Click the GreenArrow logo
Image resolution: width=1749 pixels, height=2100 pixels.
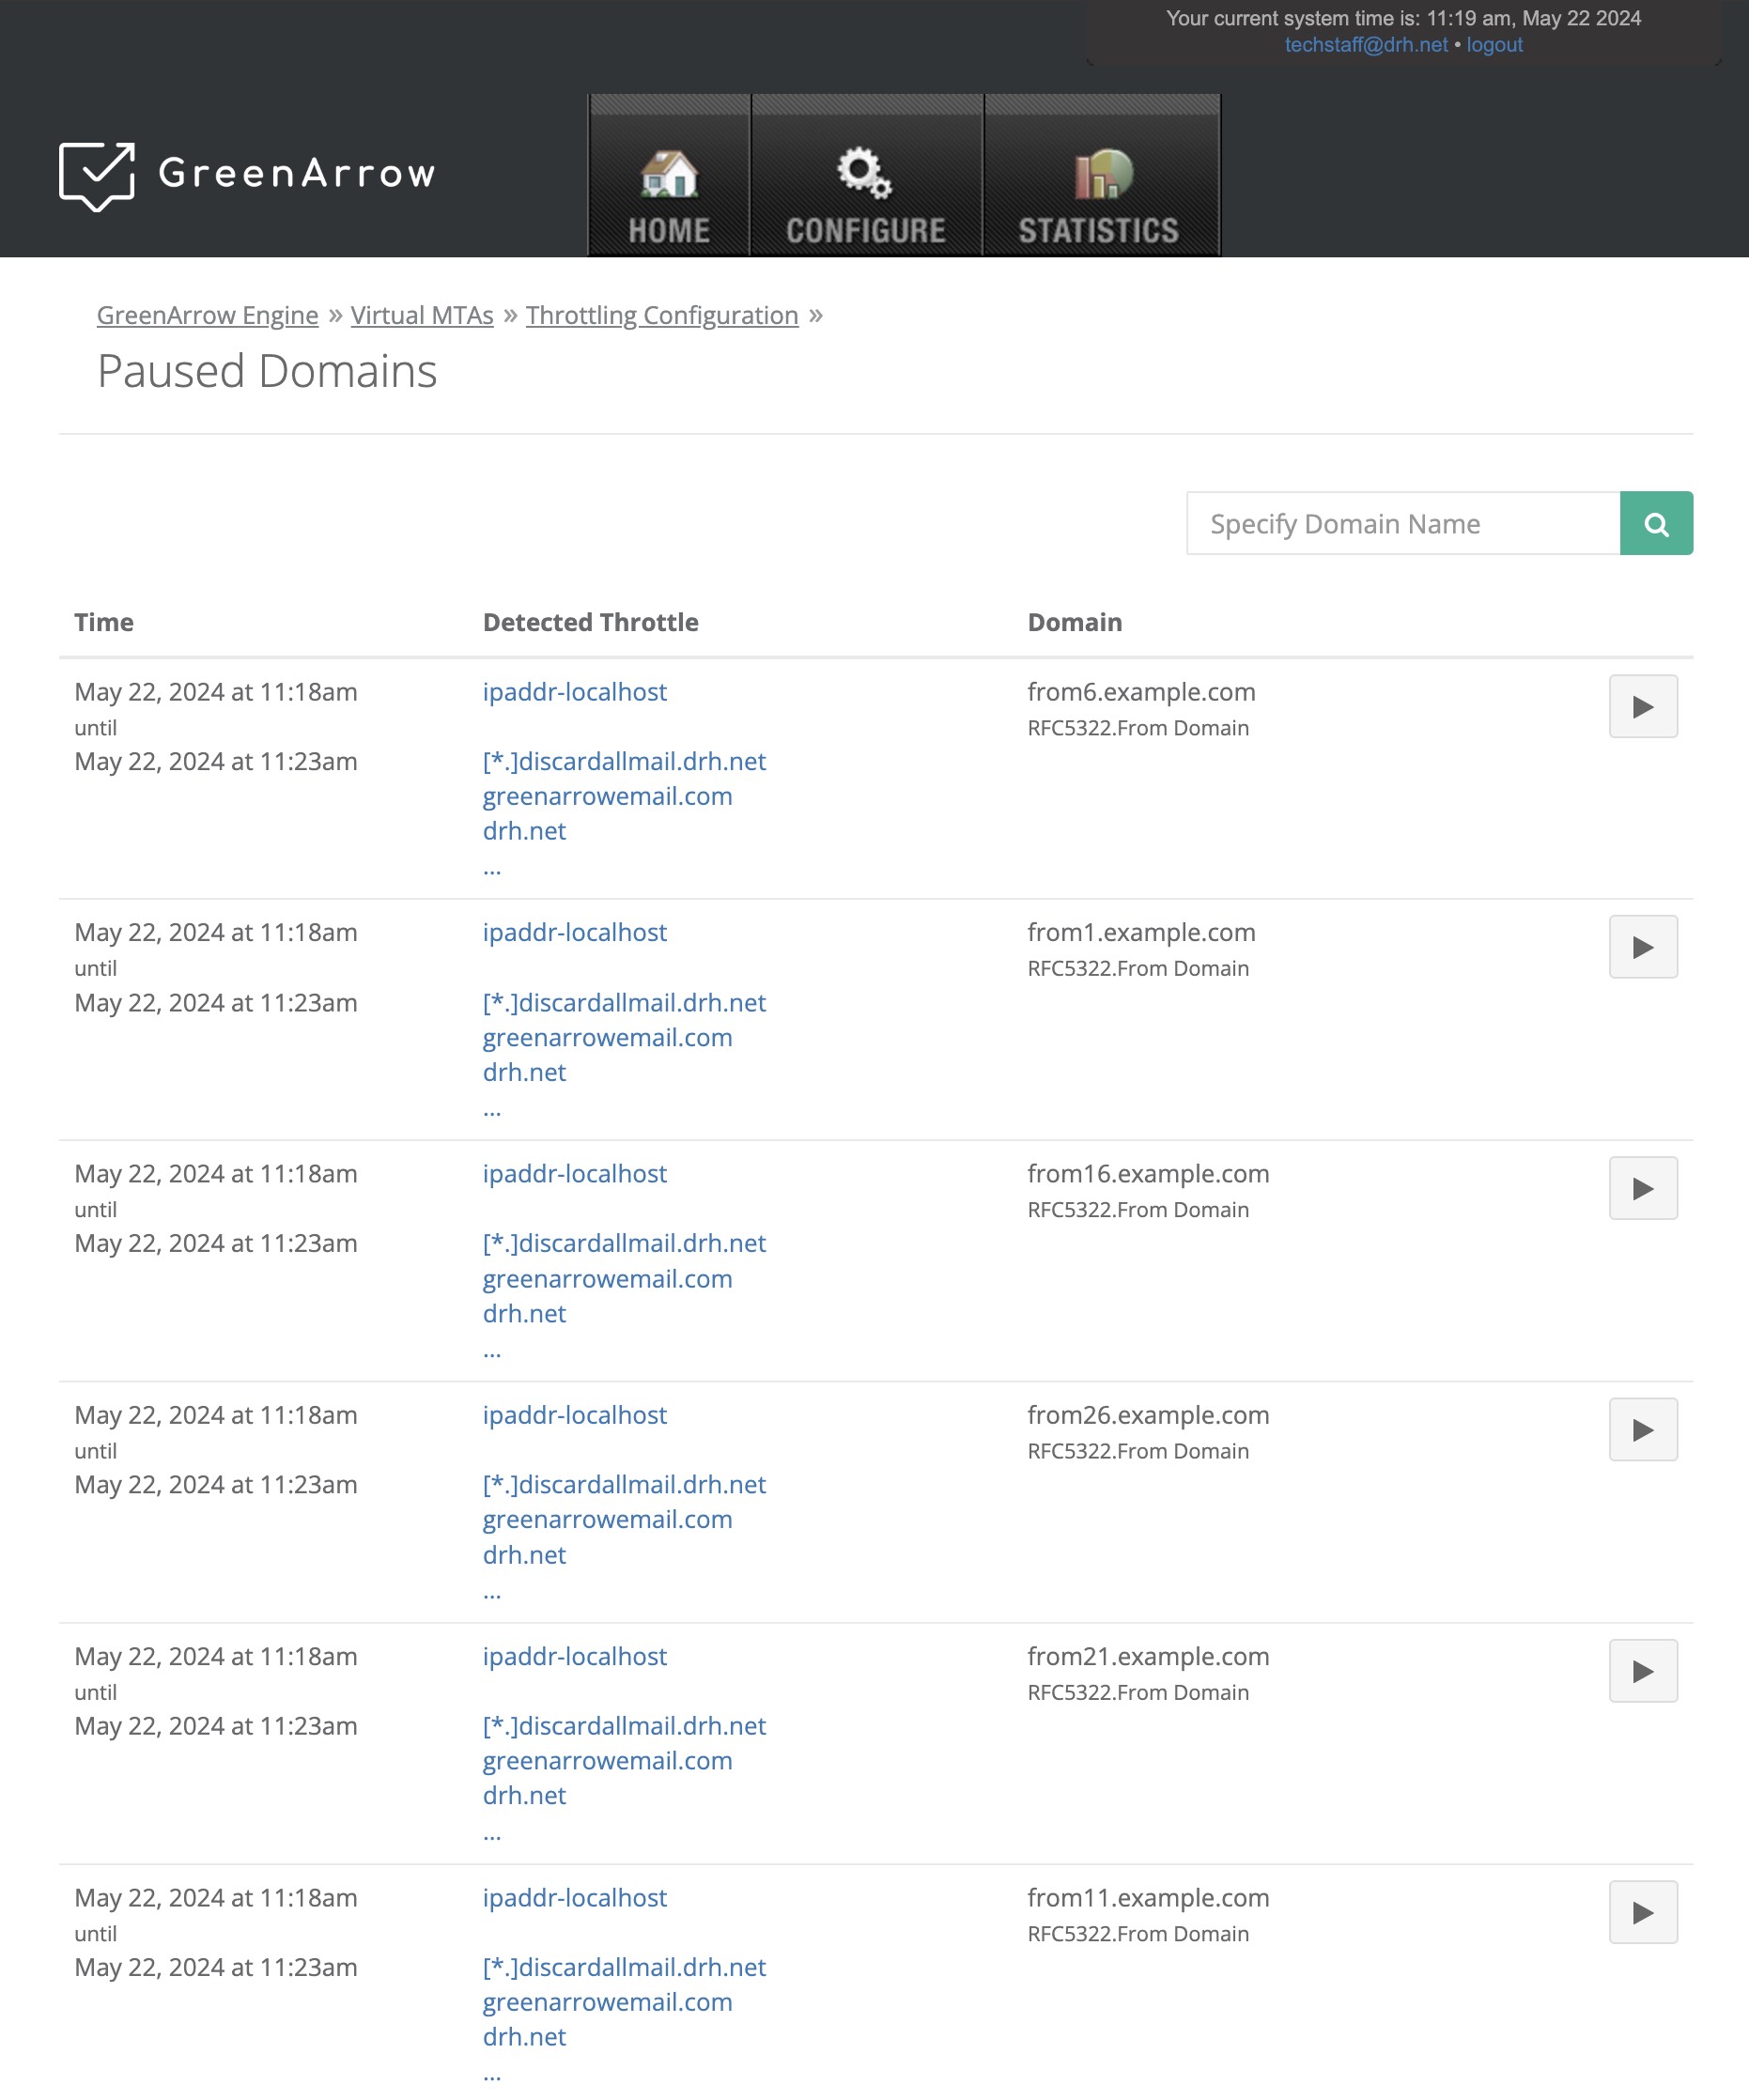tap(247, 175)
